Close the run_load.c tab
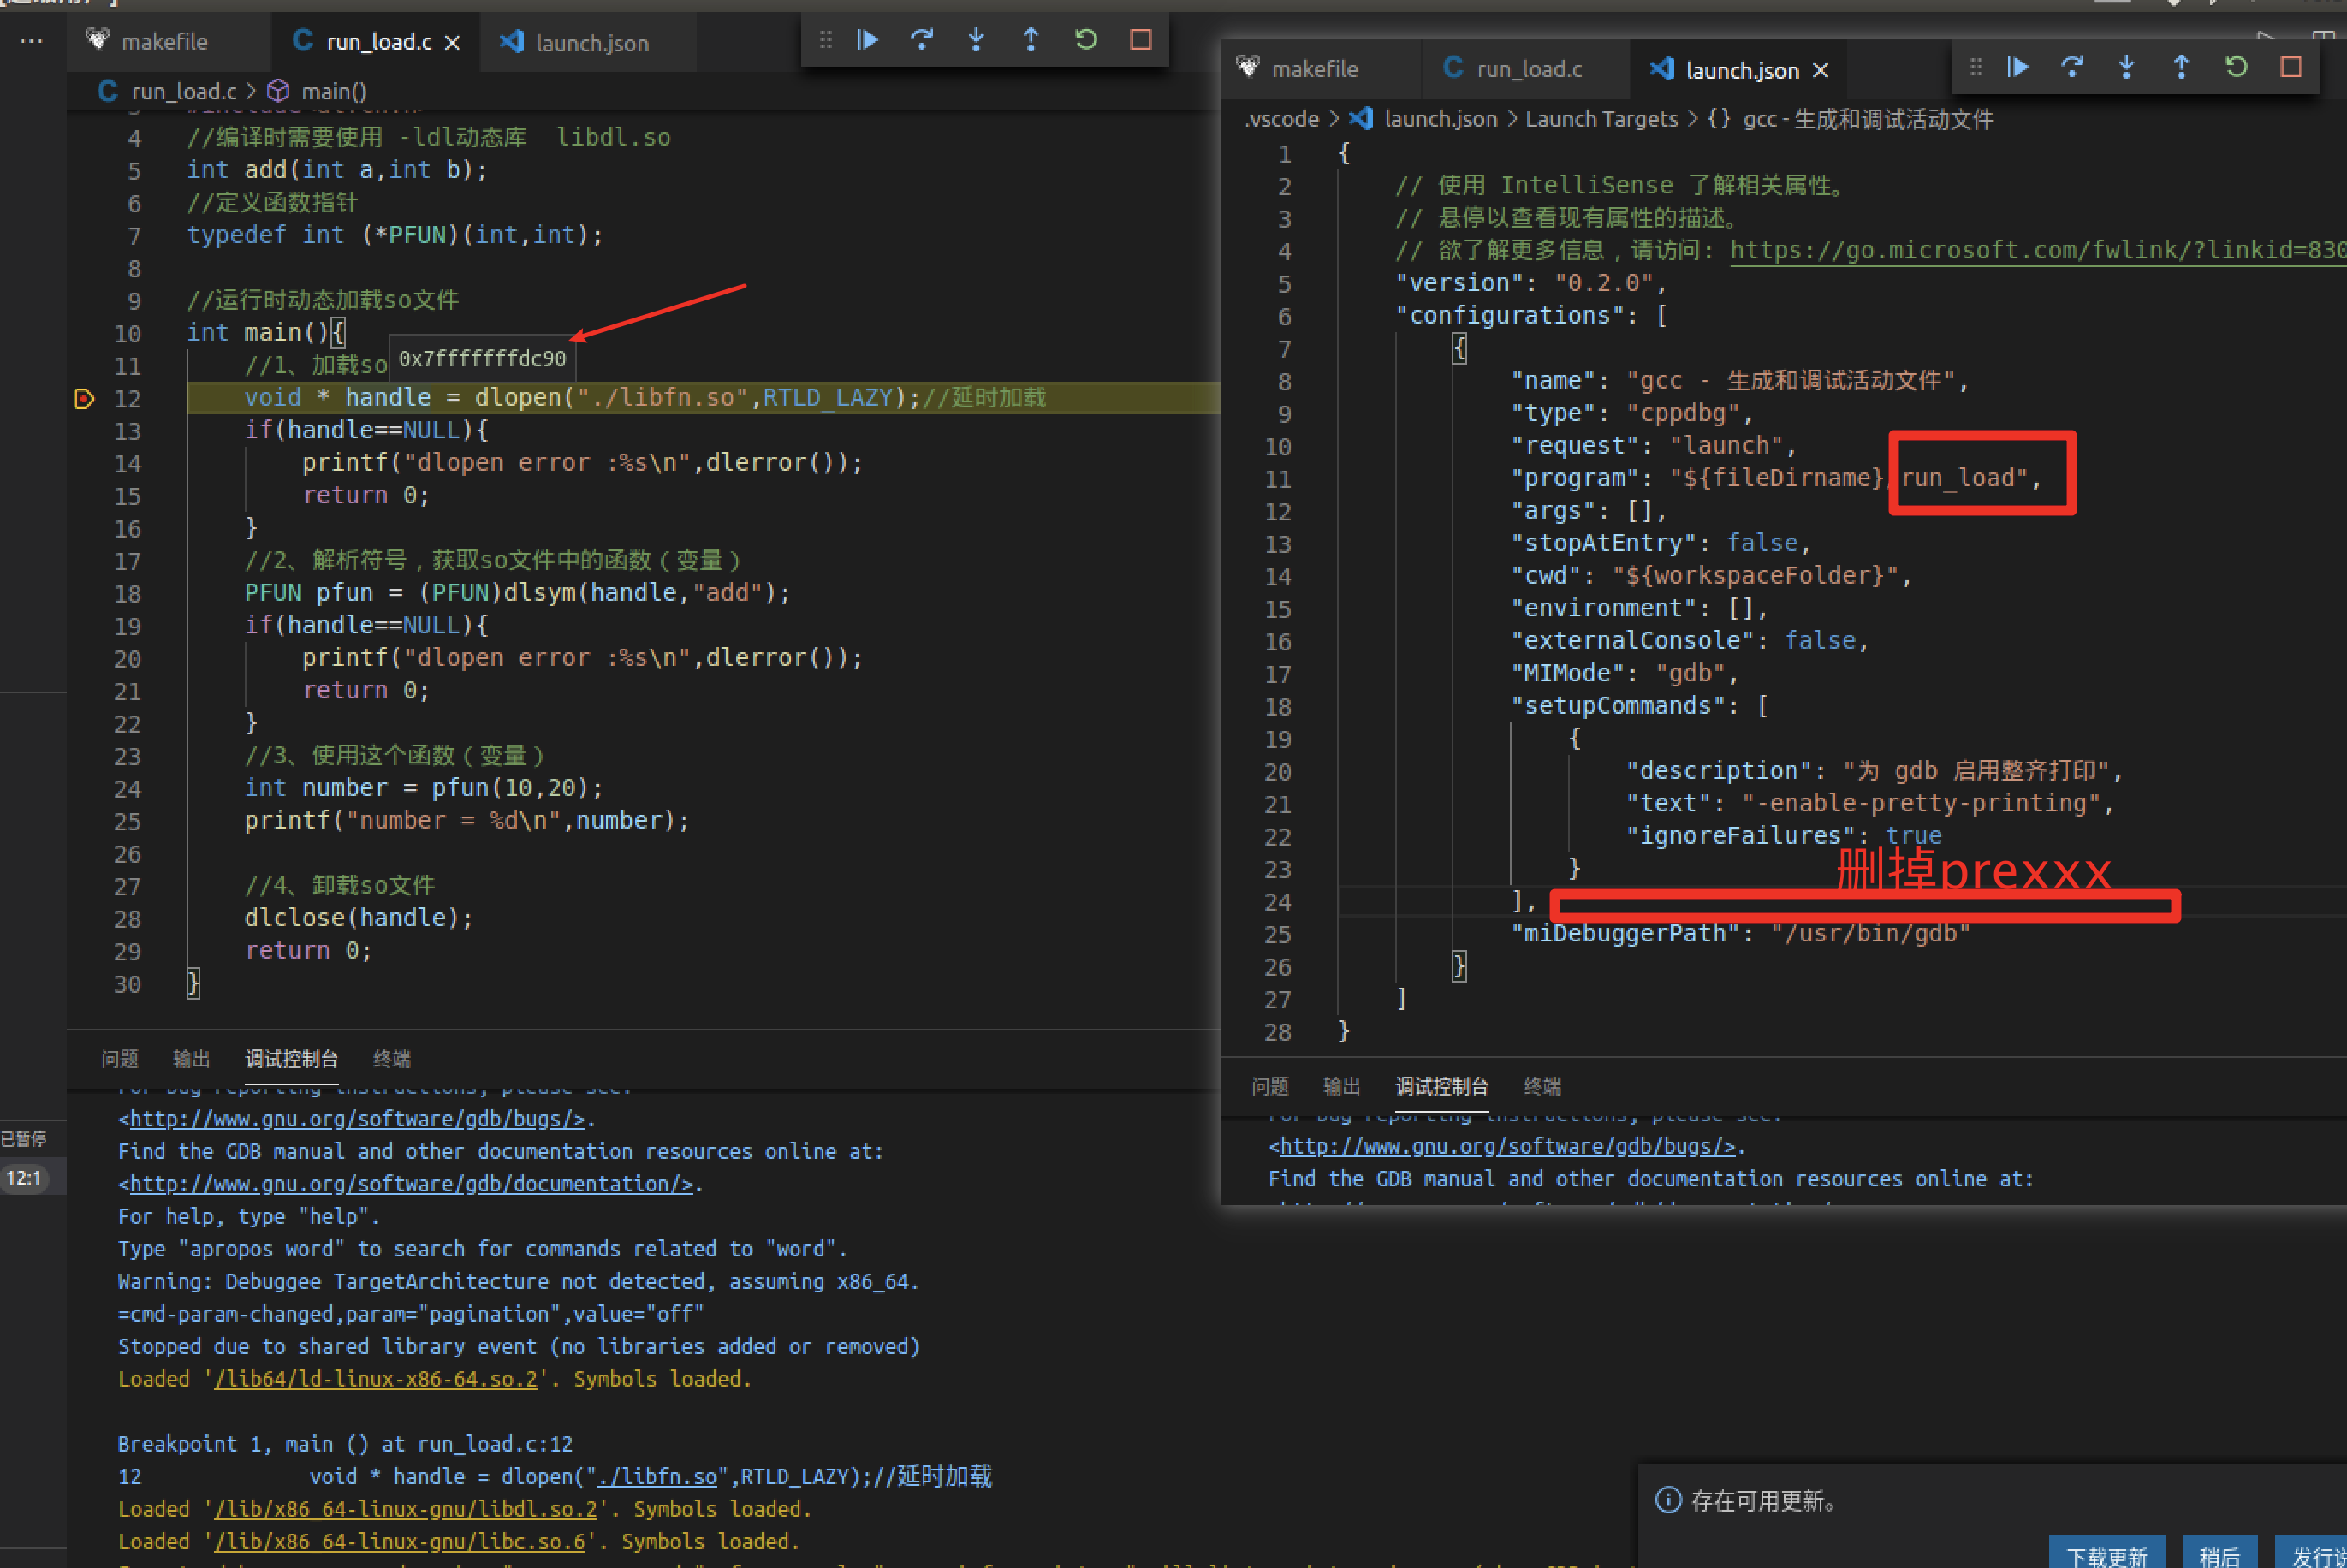Screen dimensions: 2347x1568 point(453,42)
